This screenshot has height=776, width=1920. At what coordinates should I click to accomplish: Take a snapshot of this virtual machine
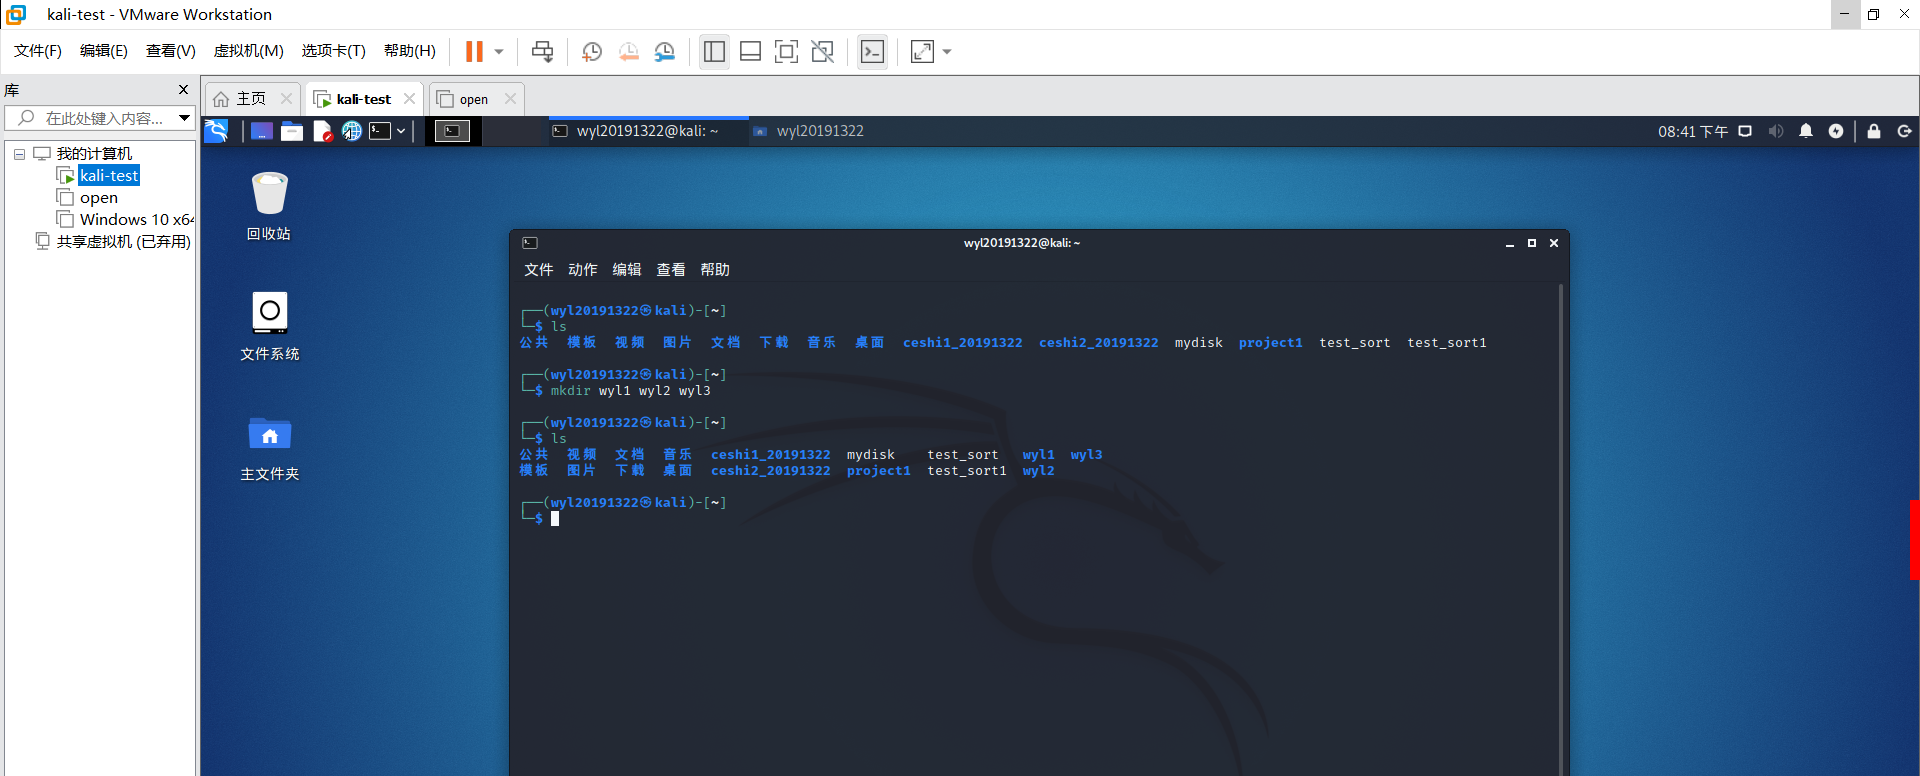click(x=592, y=51)
